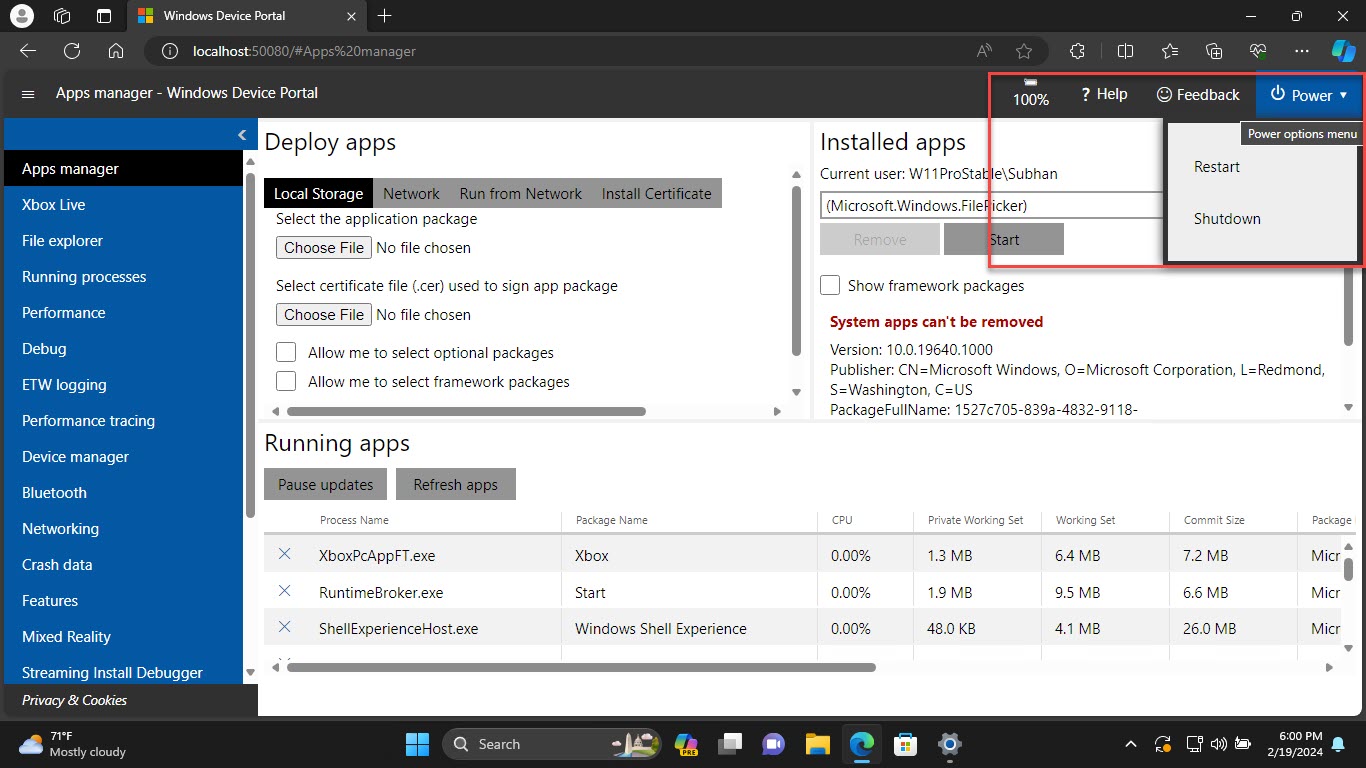Viewport: 1366px width, 768px height.
Task: Open the Favorites list icon
Action: pyautogui.click(x=1170, y=51)
